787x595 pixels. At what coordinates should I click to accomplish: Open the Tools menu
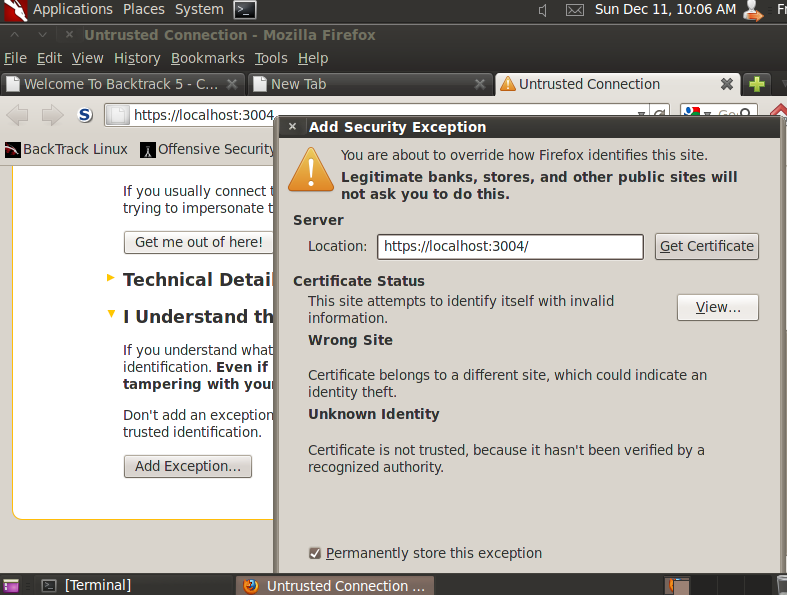point(271,58)
